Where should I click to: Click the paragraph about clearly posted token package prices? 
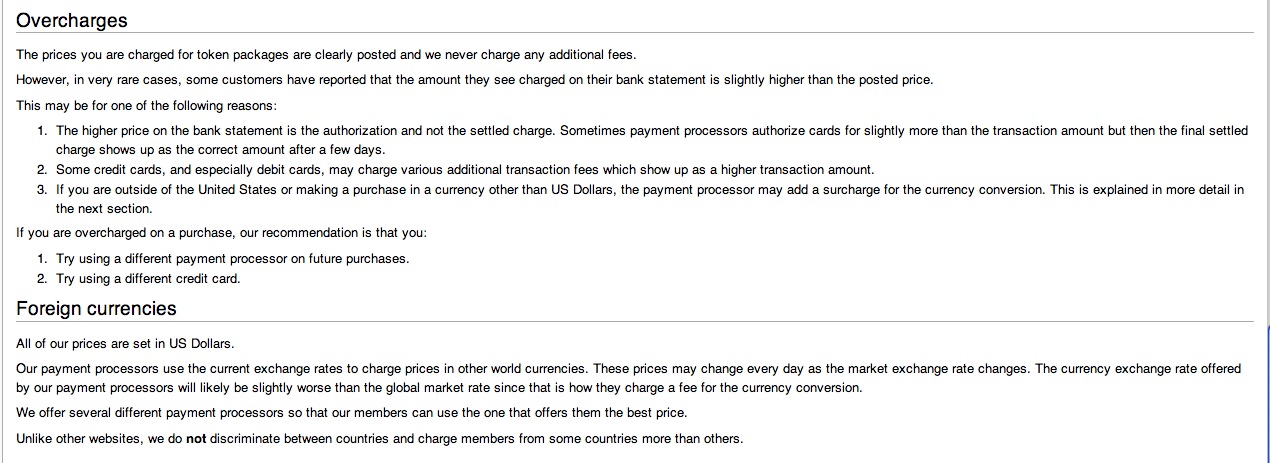326,55
